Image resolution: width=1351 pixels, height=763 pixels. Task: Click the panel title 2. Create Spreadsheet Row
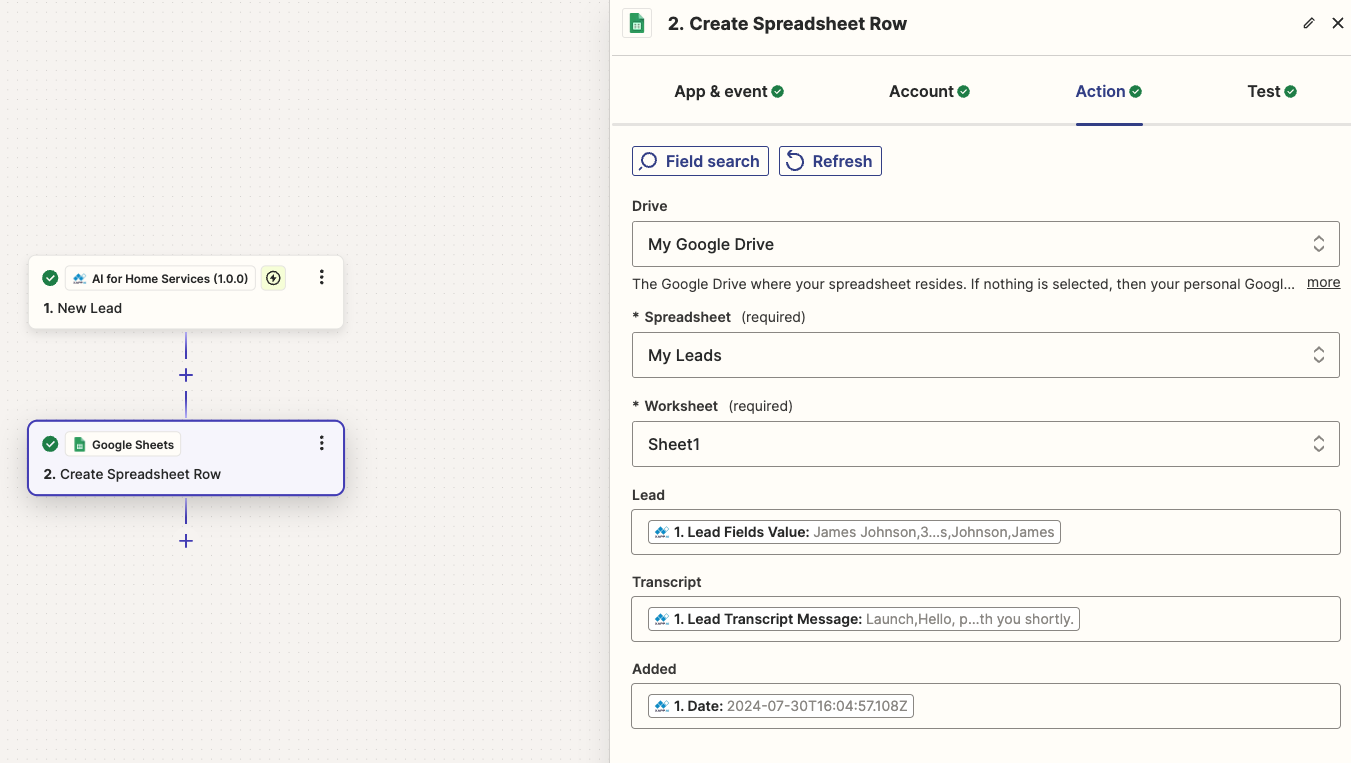[x=787, y=24]
